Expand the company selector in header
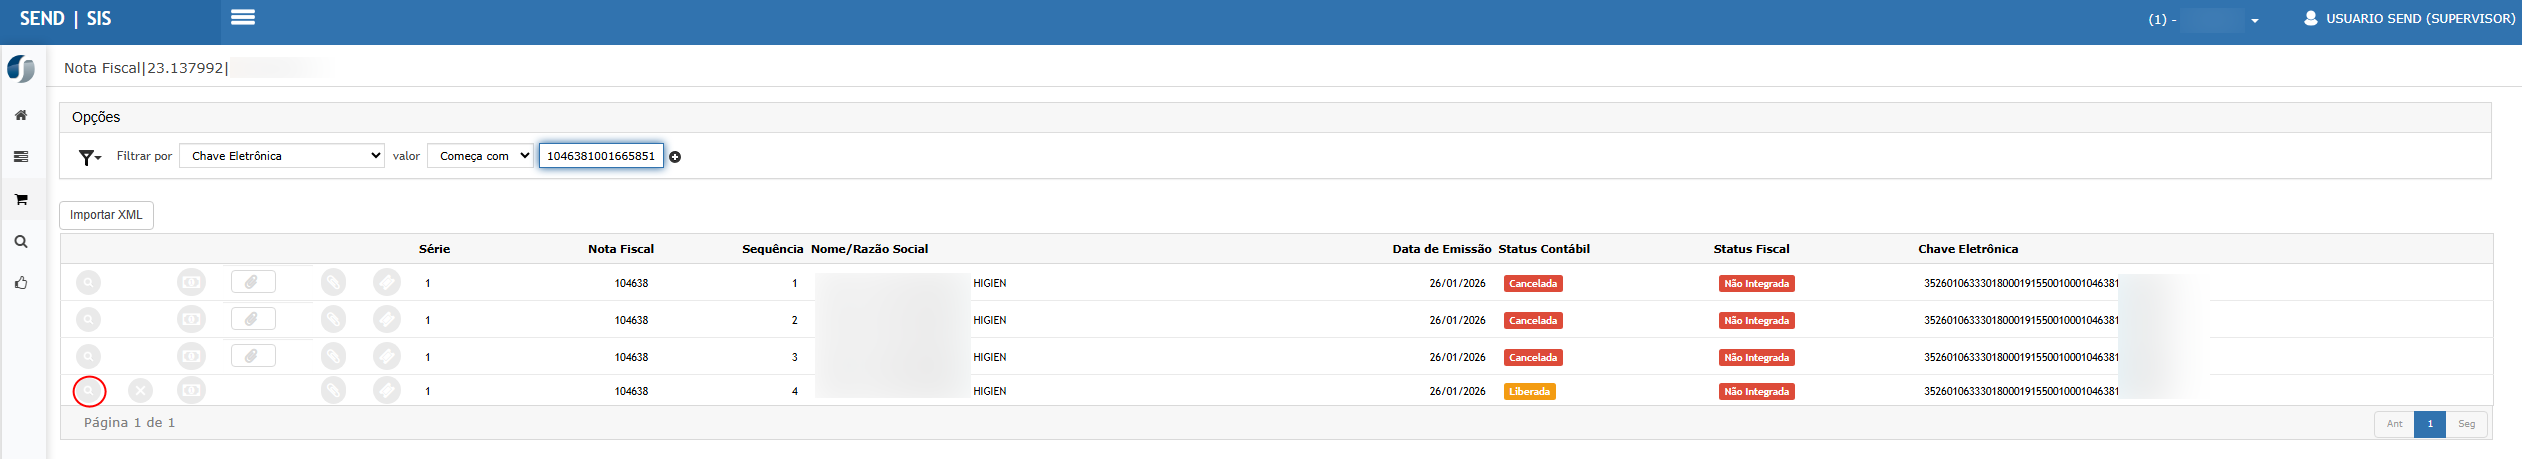Image resolution: width=2522 pixels, height=459 pixels. (x=2203, y=19)
